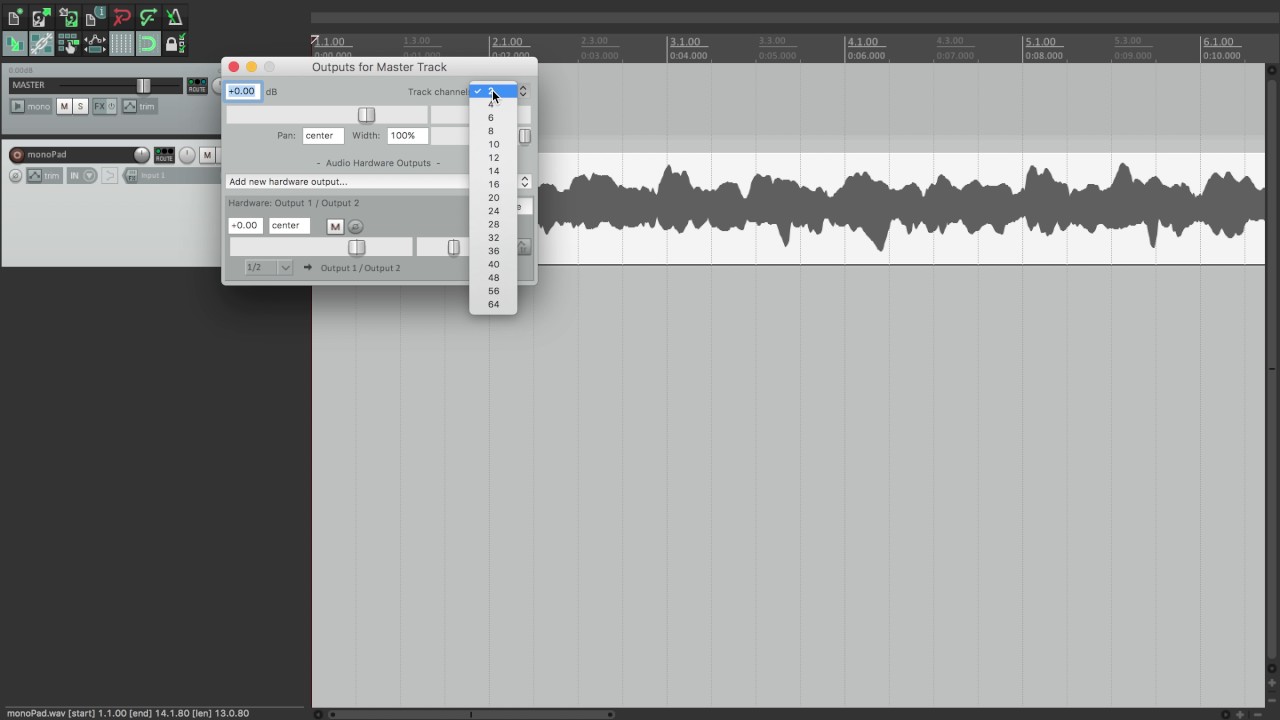Adjust the MASTER track volume fader
This screenshot has height=720, width=1280.
coord(144,86)
